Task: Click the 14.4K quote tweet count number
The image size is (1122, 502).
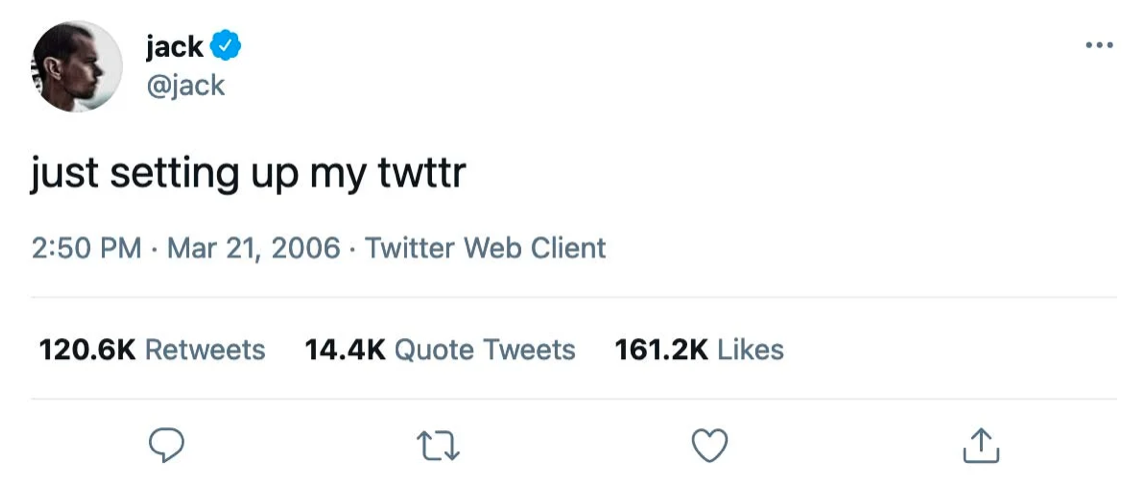Action: click(345, 350)
